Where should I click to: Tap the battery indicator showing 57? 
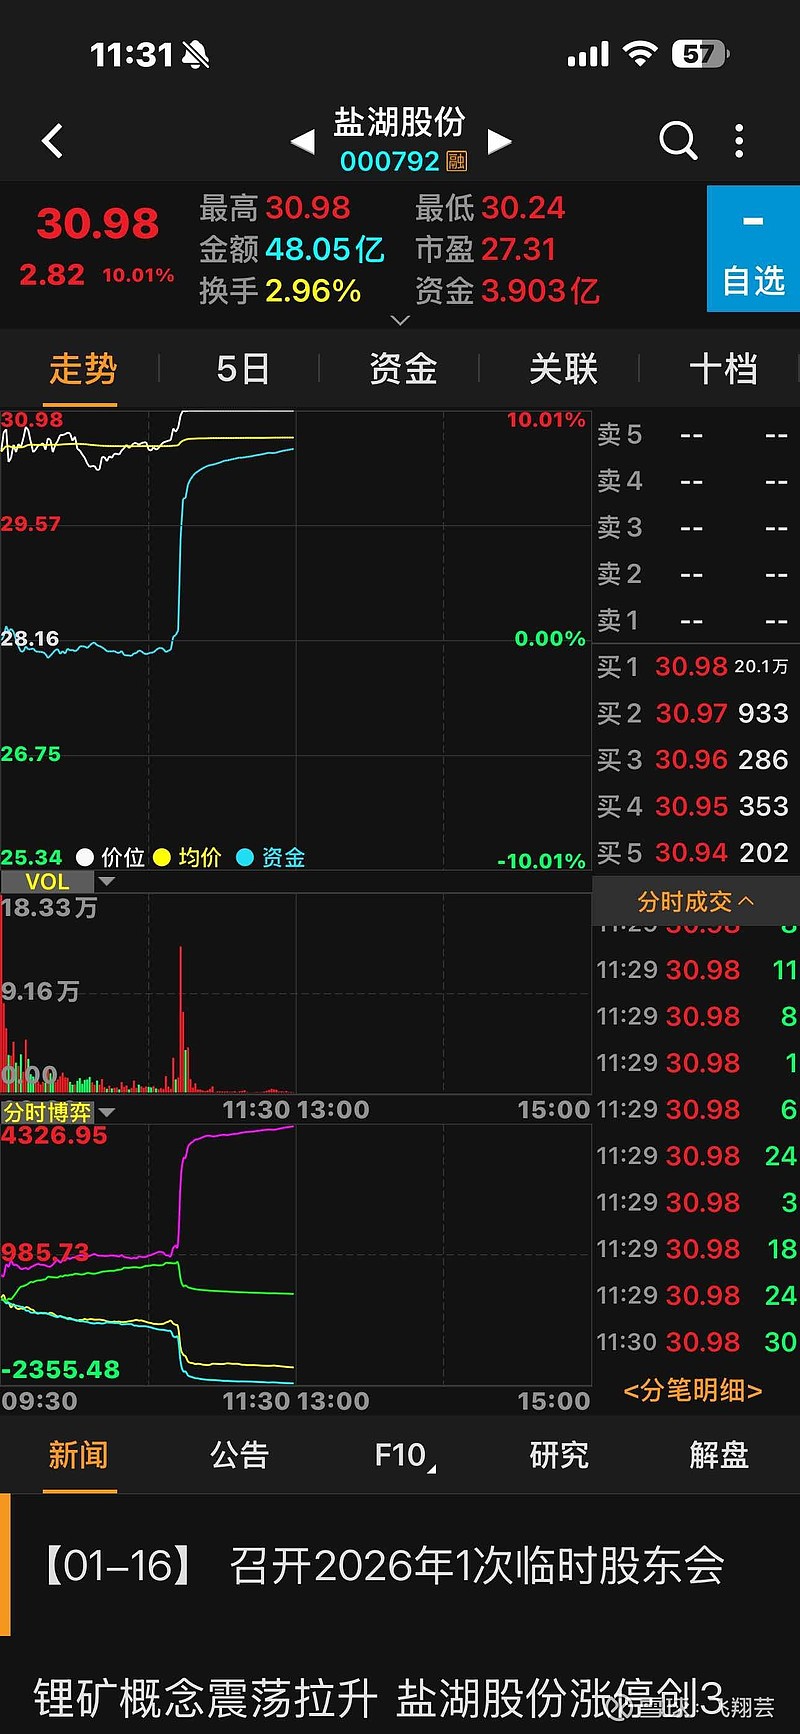click(700, 54)
